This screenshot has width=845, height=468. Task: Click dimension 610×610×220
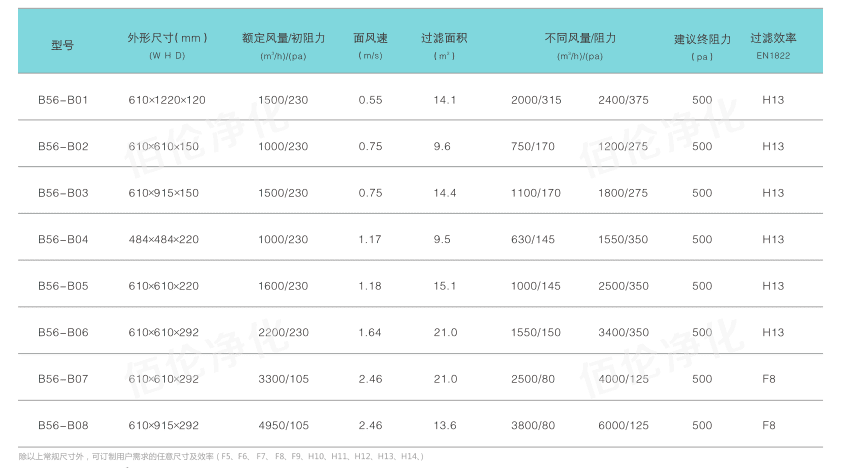(x=164, y=286)
